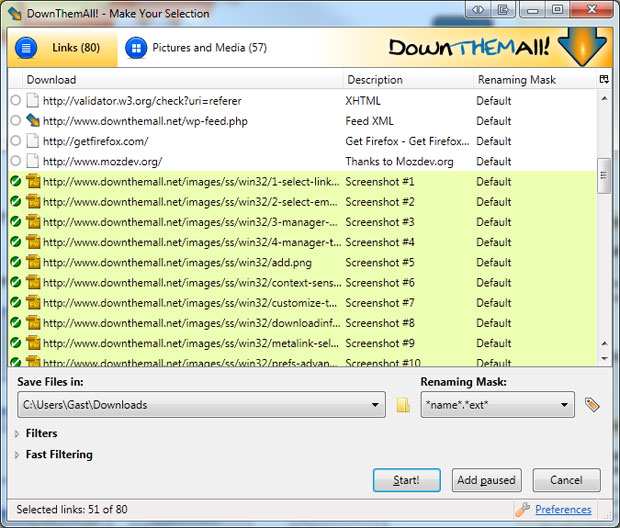Switch to the Links (80) tab
The width and height of the screenshot is (620, 528).
[x=62, y=48]
